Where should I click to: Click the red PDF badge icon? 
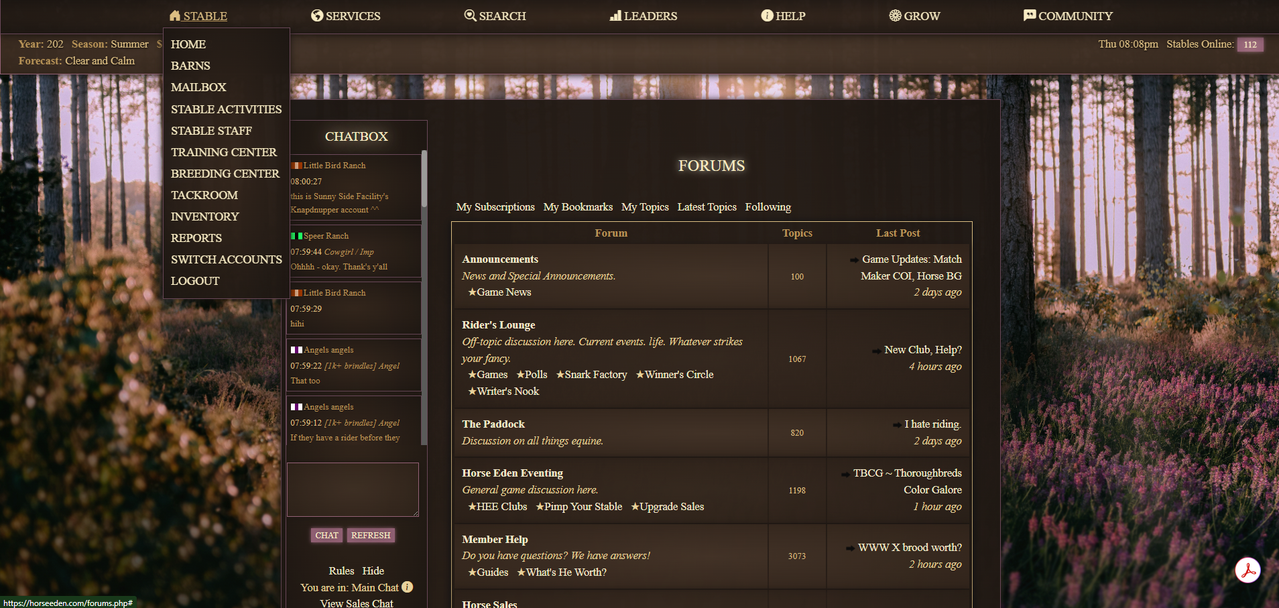(1246, 571)
